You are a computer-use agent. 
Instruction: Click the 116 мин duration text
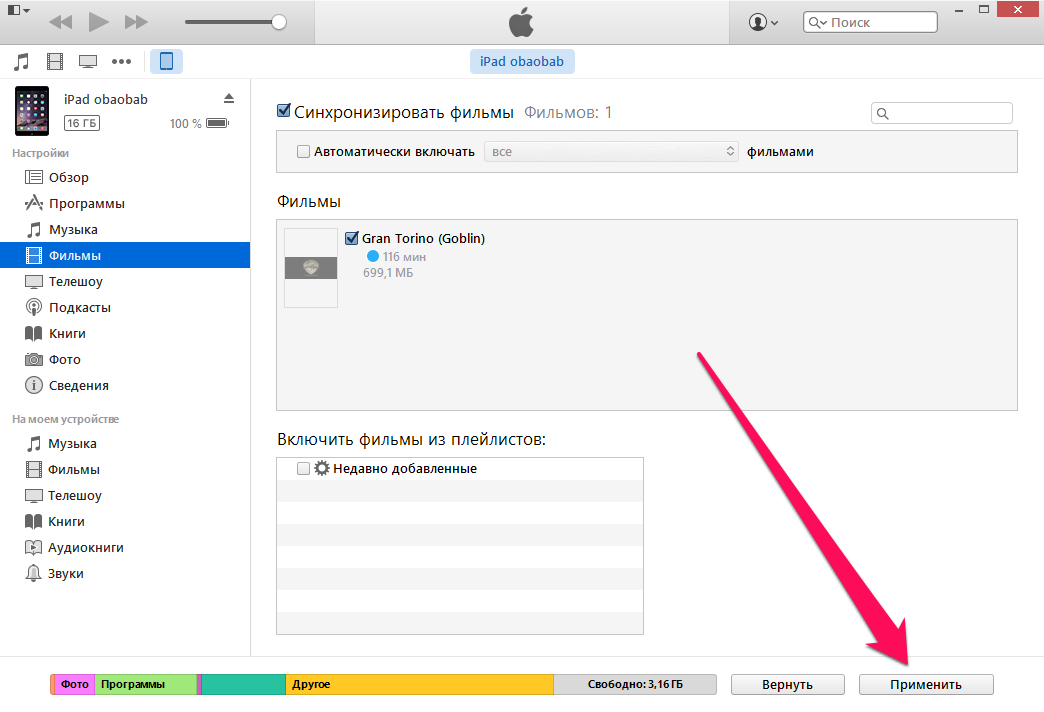click(x=404, y=256)
